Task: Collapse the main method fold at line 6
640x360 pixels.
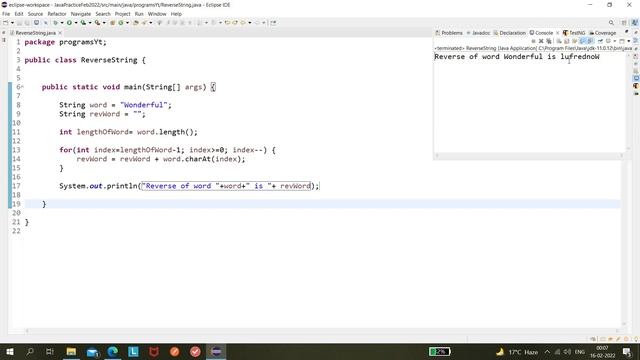Action: point(22,87)
